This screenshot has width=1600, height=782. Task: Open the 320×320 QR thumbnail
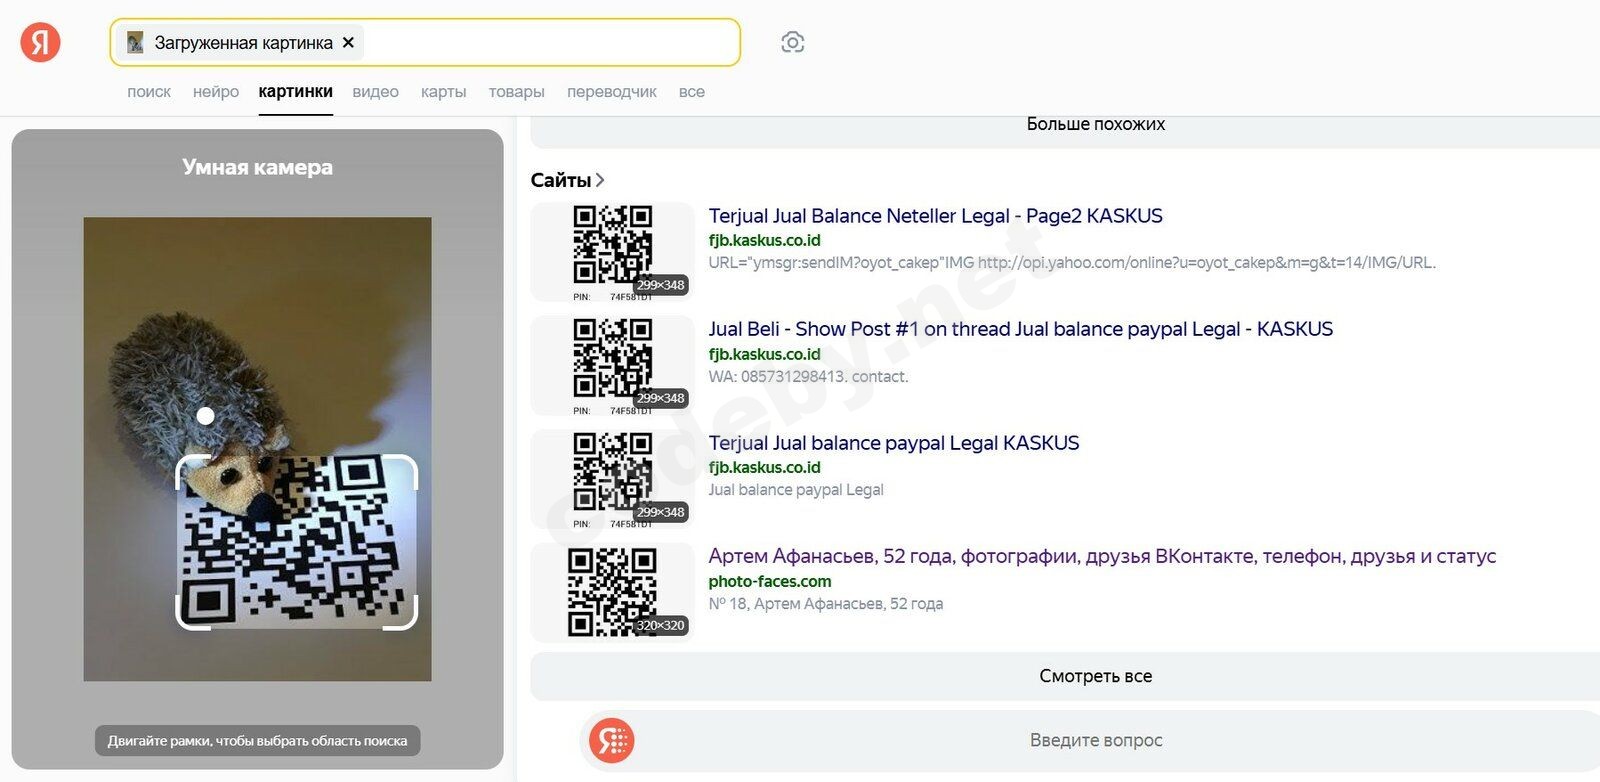(612, 592)
